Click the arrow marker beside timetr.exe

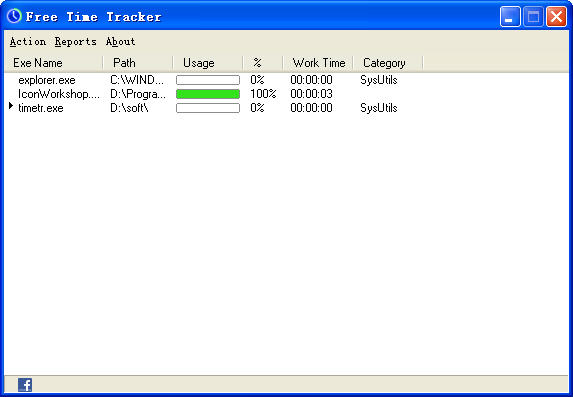pyautogui.click(x=11, y=106)
